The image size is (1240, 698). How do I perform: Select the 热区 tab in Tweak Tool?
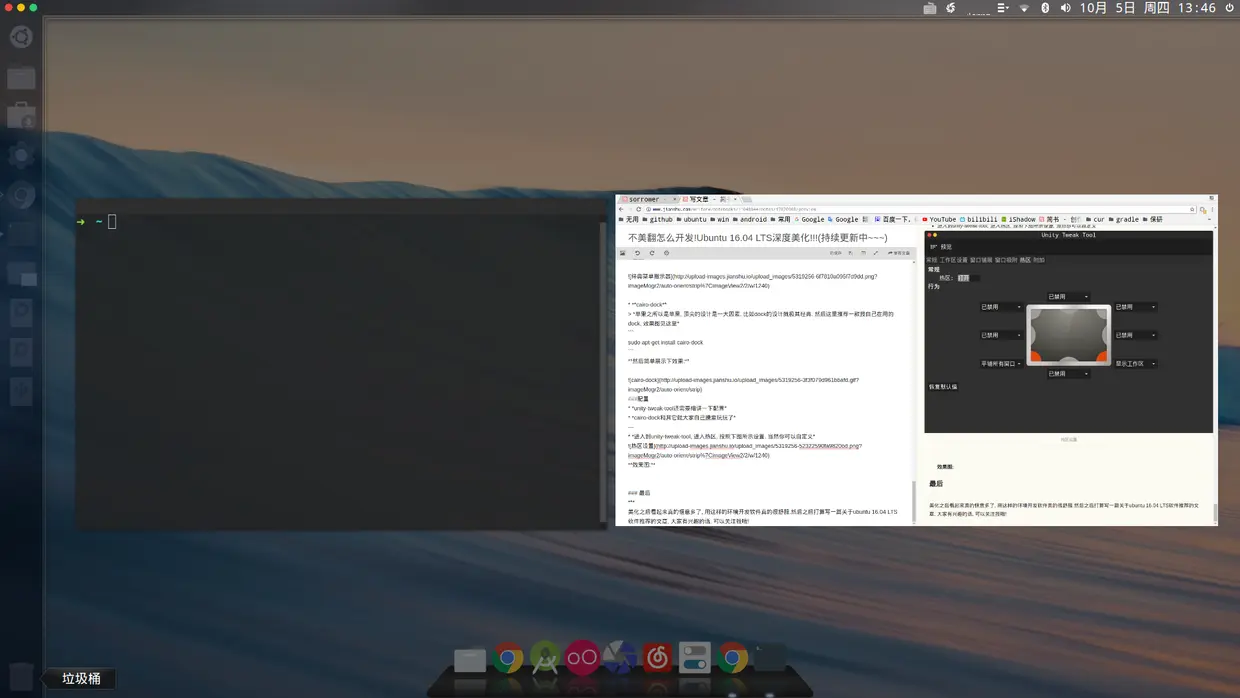1025,260
